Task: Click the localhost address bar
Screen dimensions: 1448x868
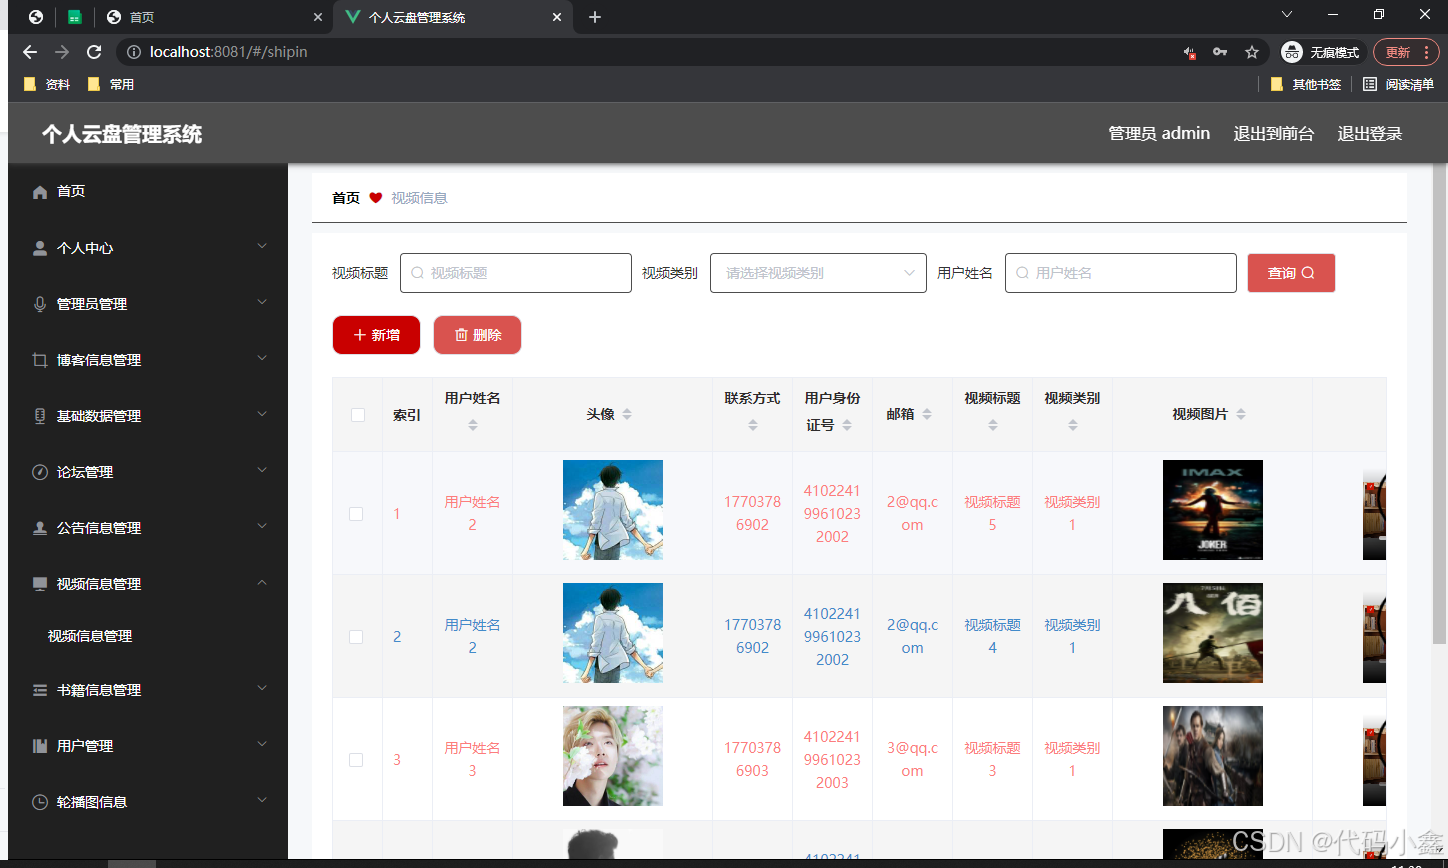Action: click(640, 52)
